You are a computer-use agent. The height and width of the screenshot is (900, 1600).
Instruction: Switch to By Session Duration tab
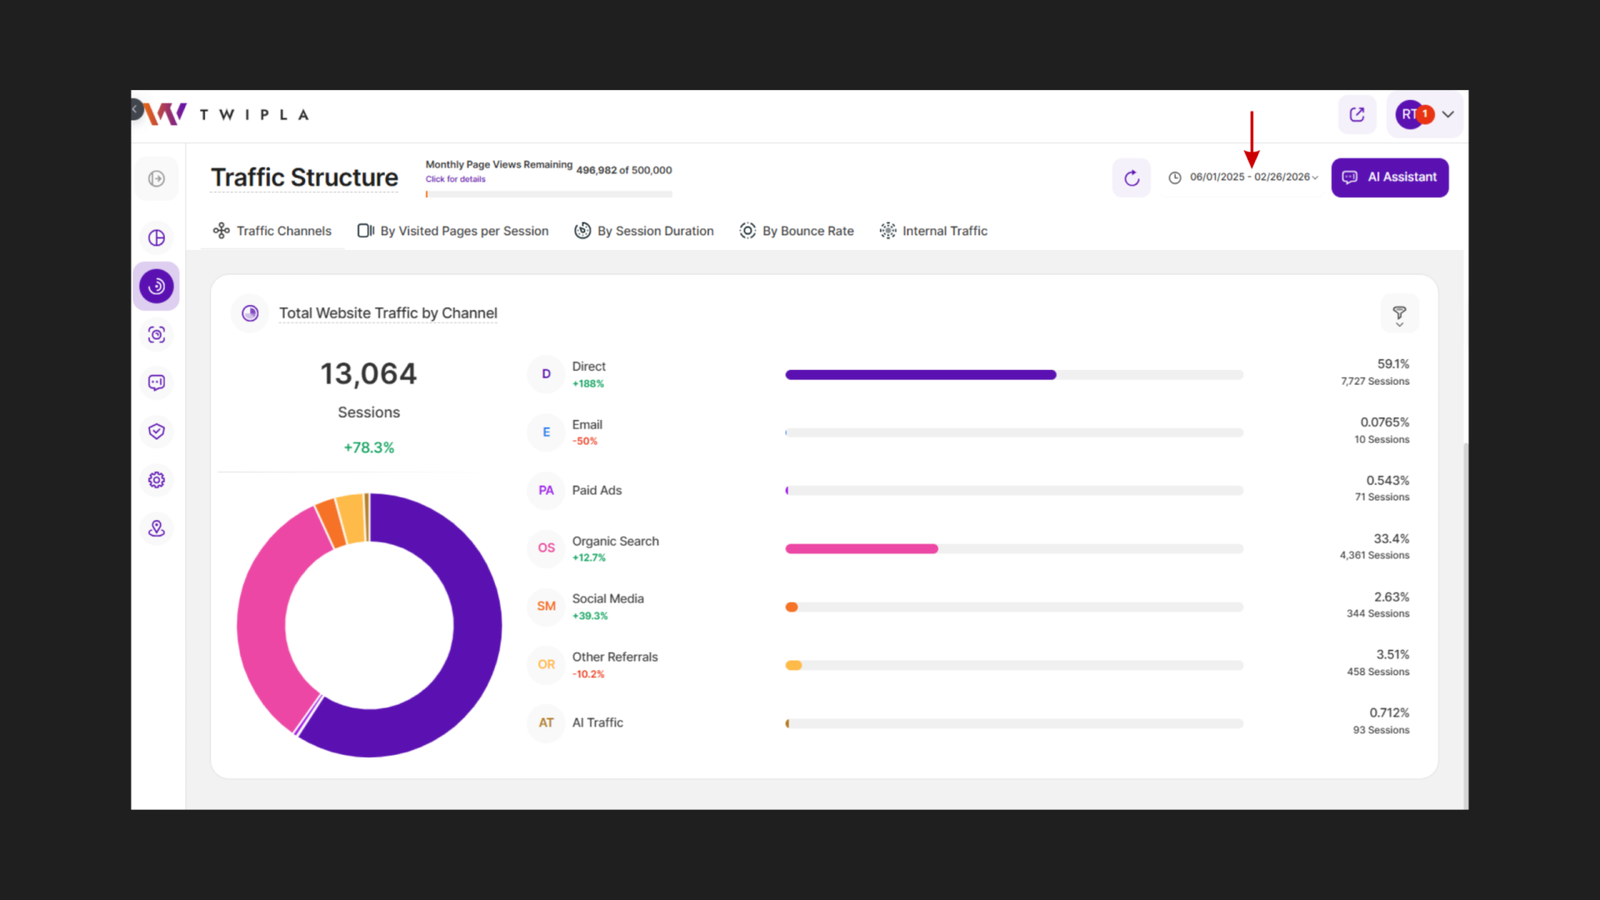(644, 231)
